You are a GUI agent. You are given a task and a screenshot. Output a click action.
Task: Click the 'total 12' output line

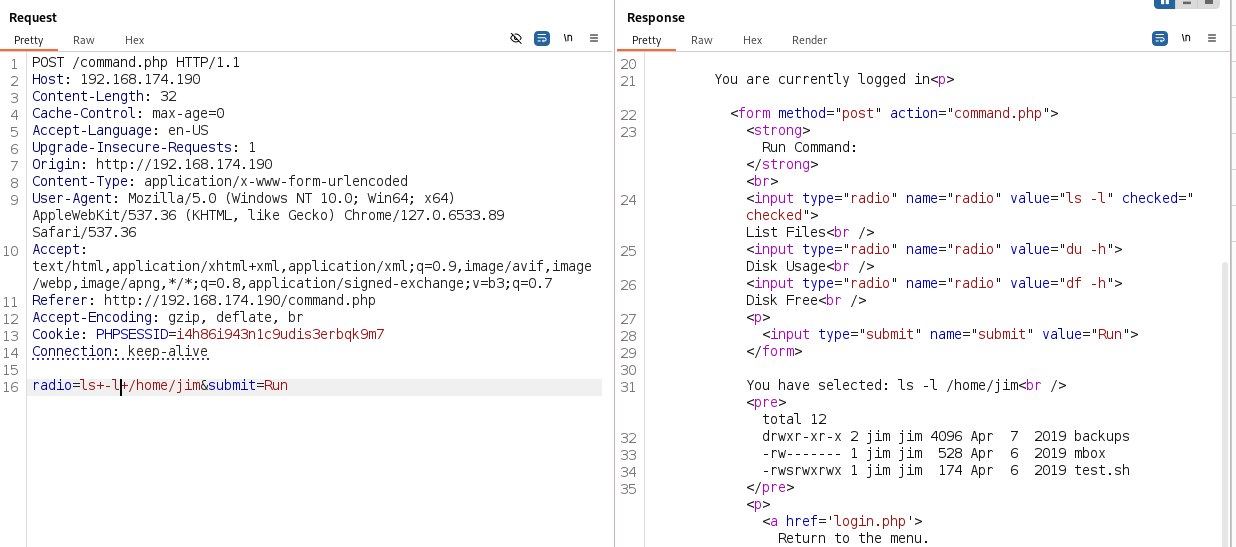click(794, 419)
